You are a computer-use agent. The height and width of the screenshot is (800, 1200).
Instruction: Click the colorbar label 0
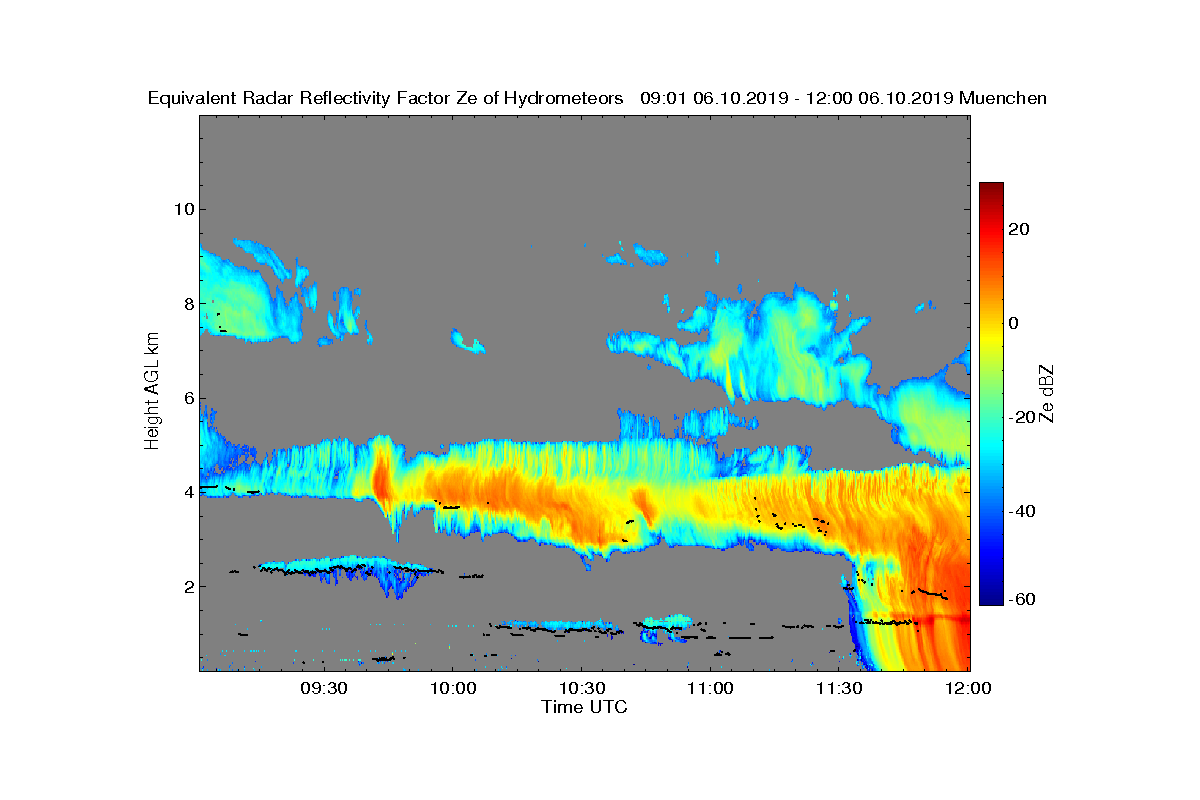[1015, 323]
